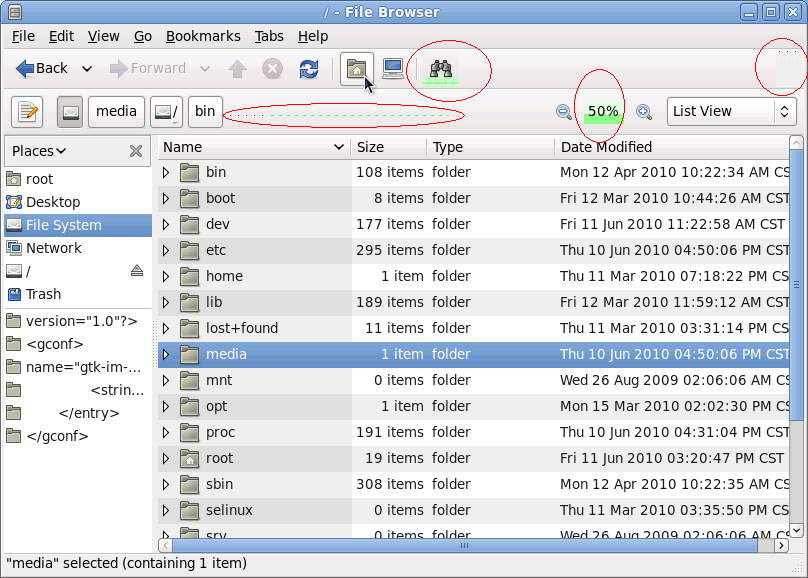Toggle the text-based location entry pencil button

[x=28, y=112]
